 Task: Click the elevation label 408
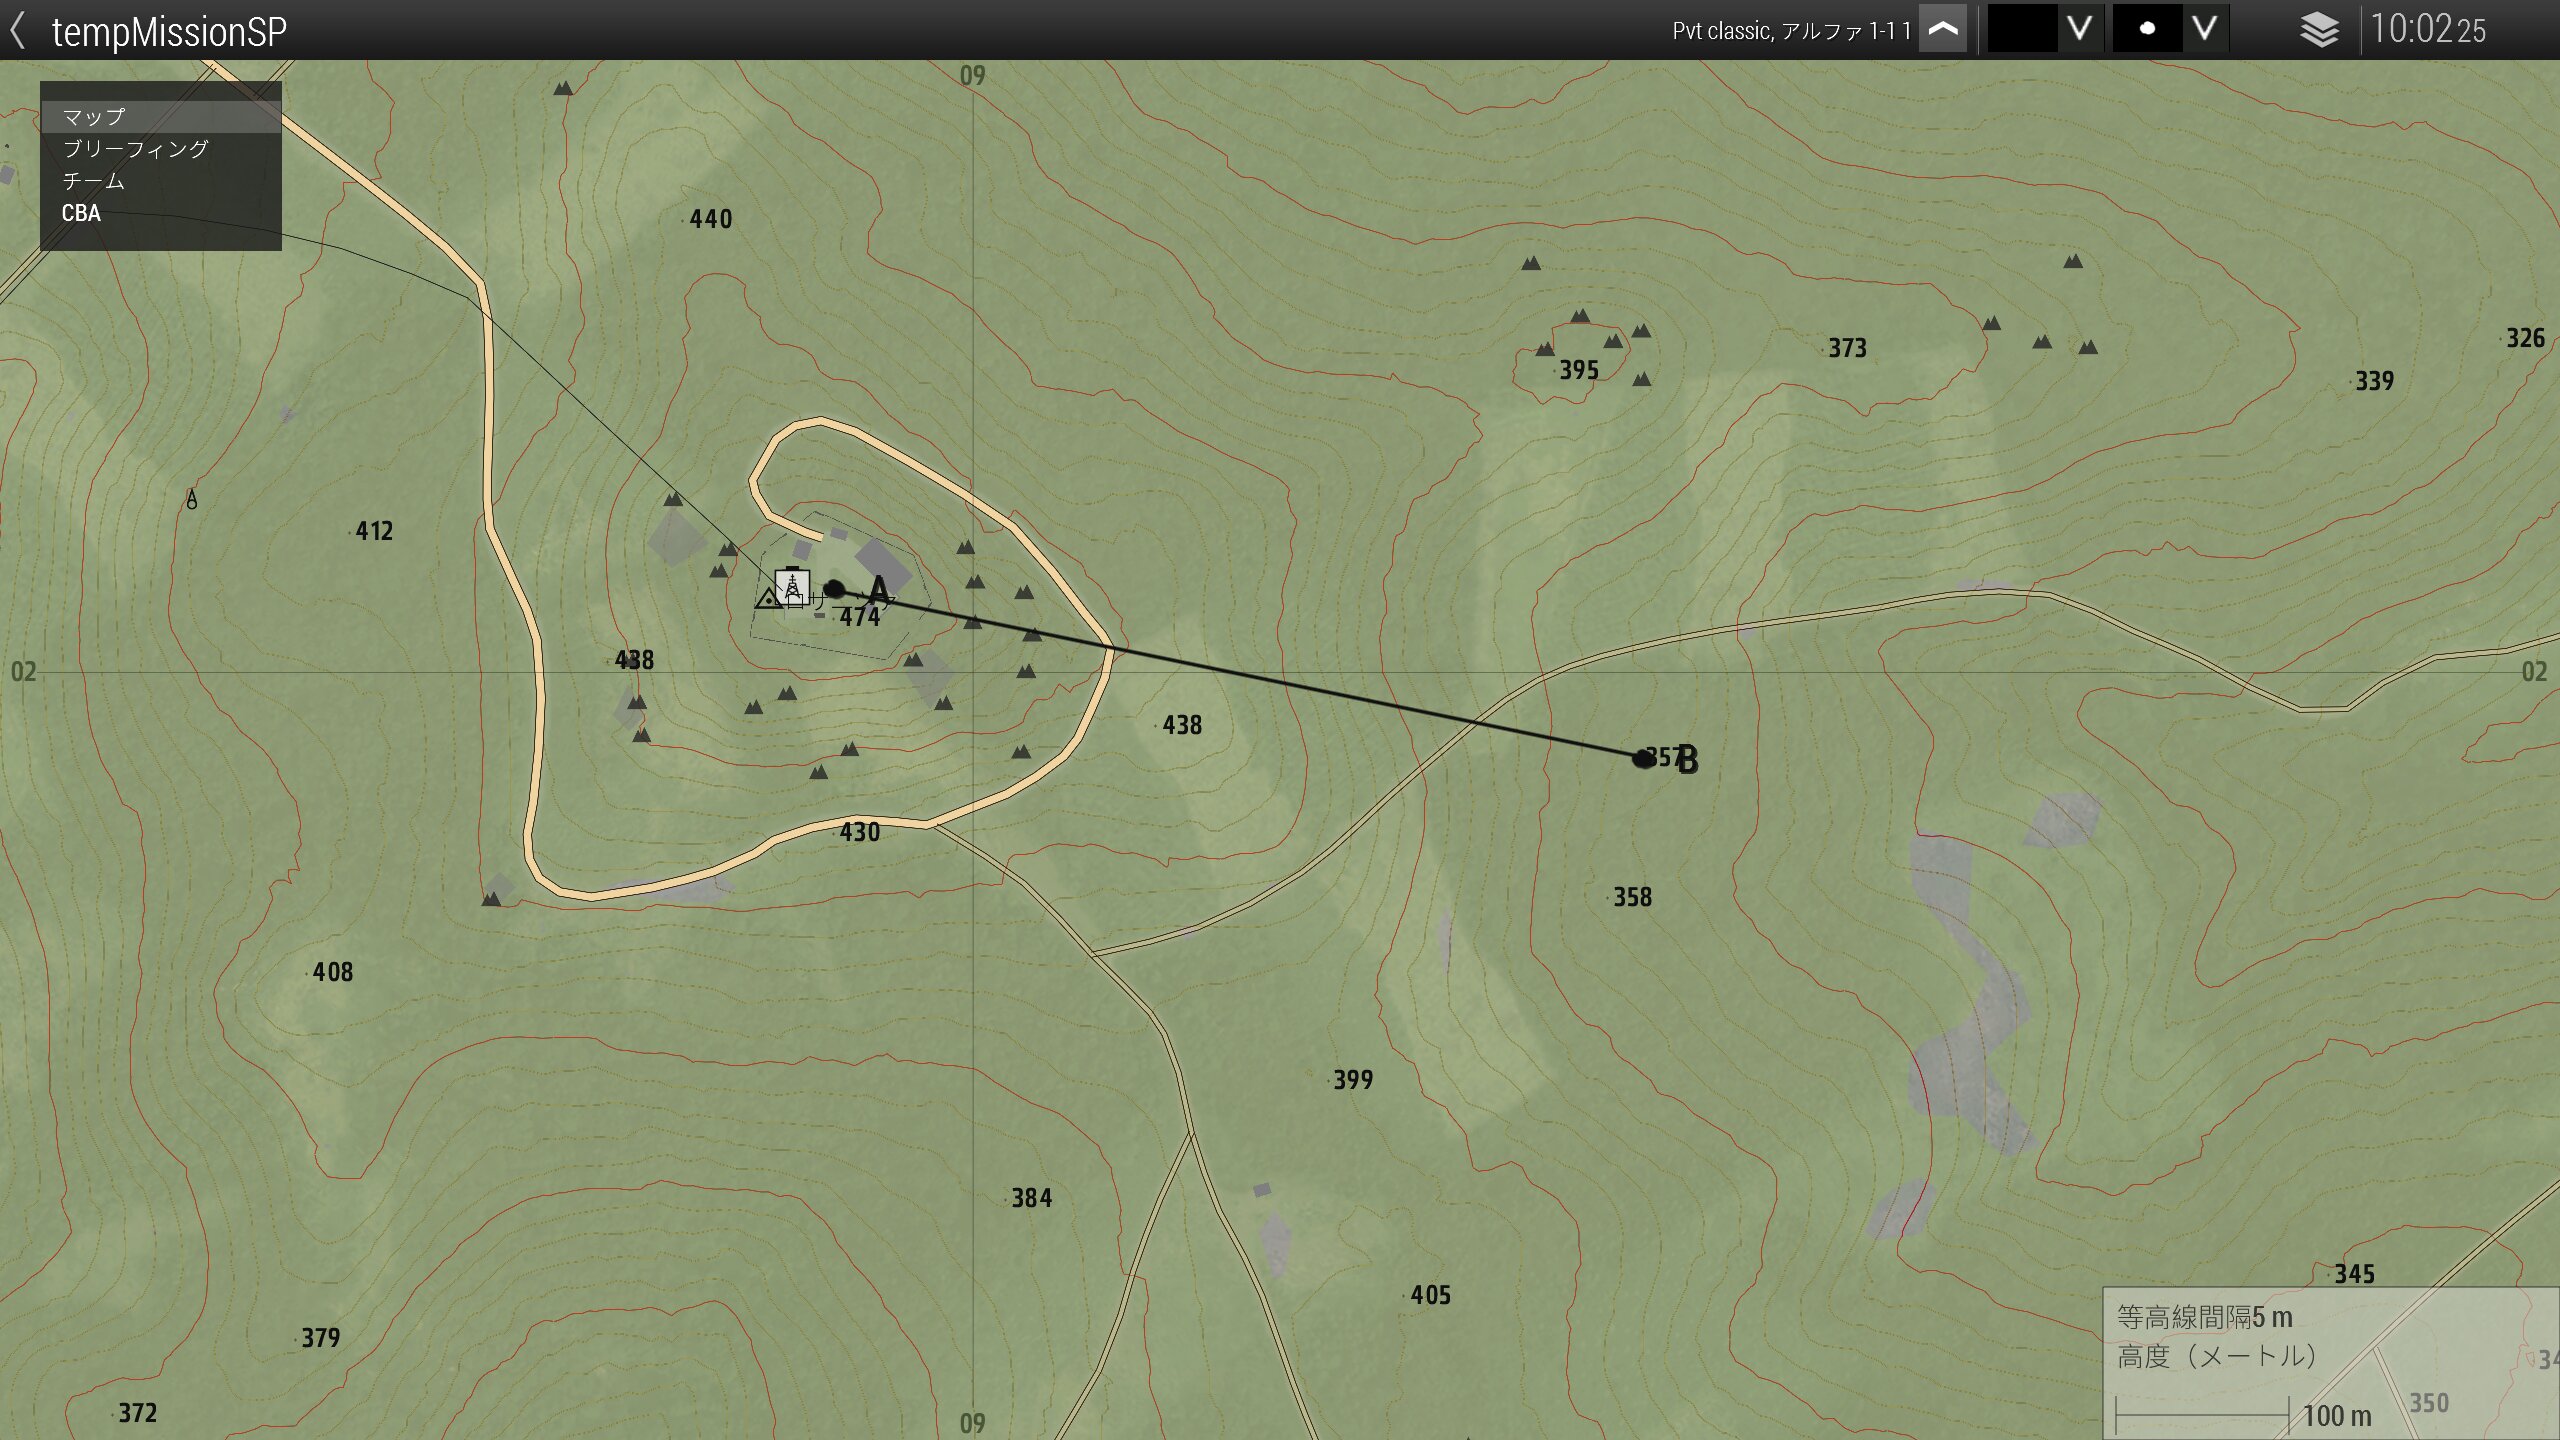pos(333,972)
